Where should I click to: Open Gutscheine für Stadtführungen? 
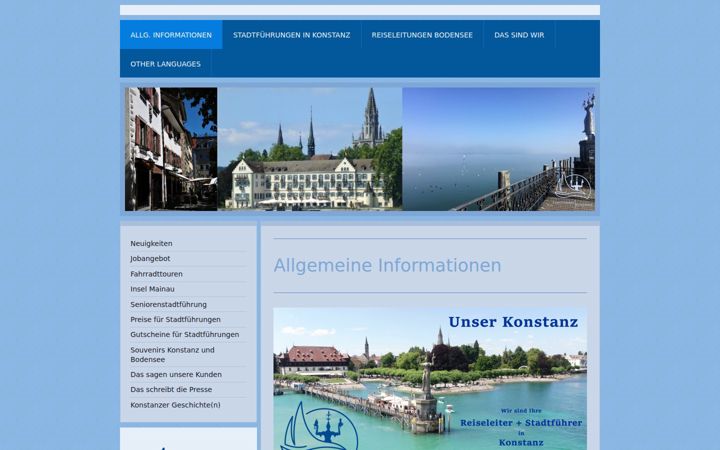point(184,334)
